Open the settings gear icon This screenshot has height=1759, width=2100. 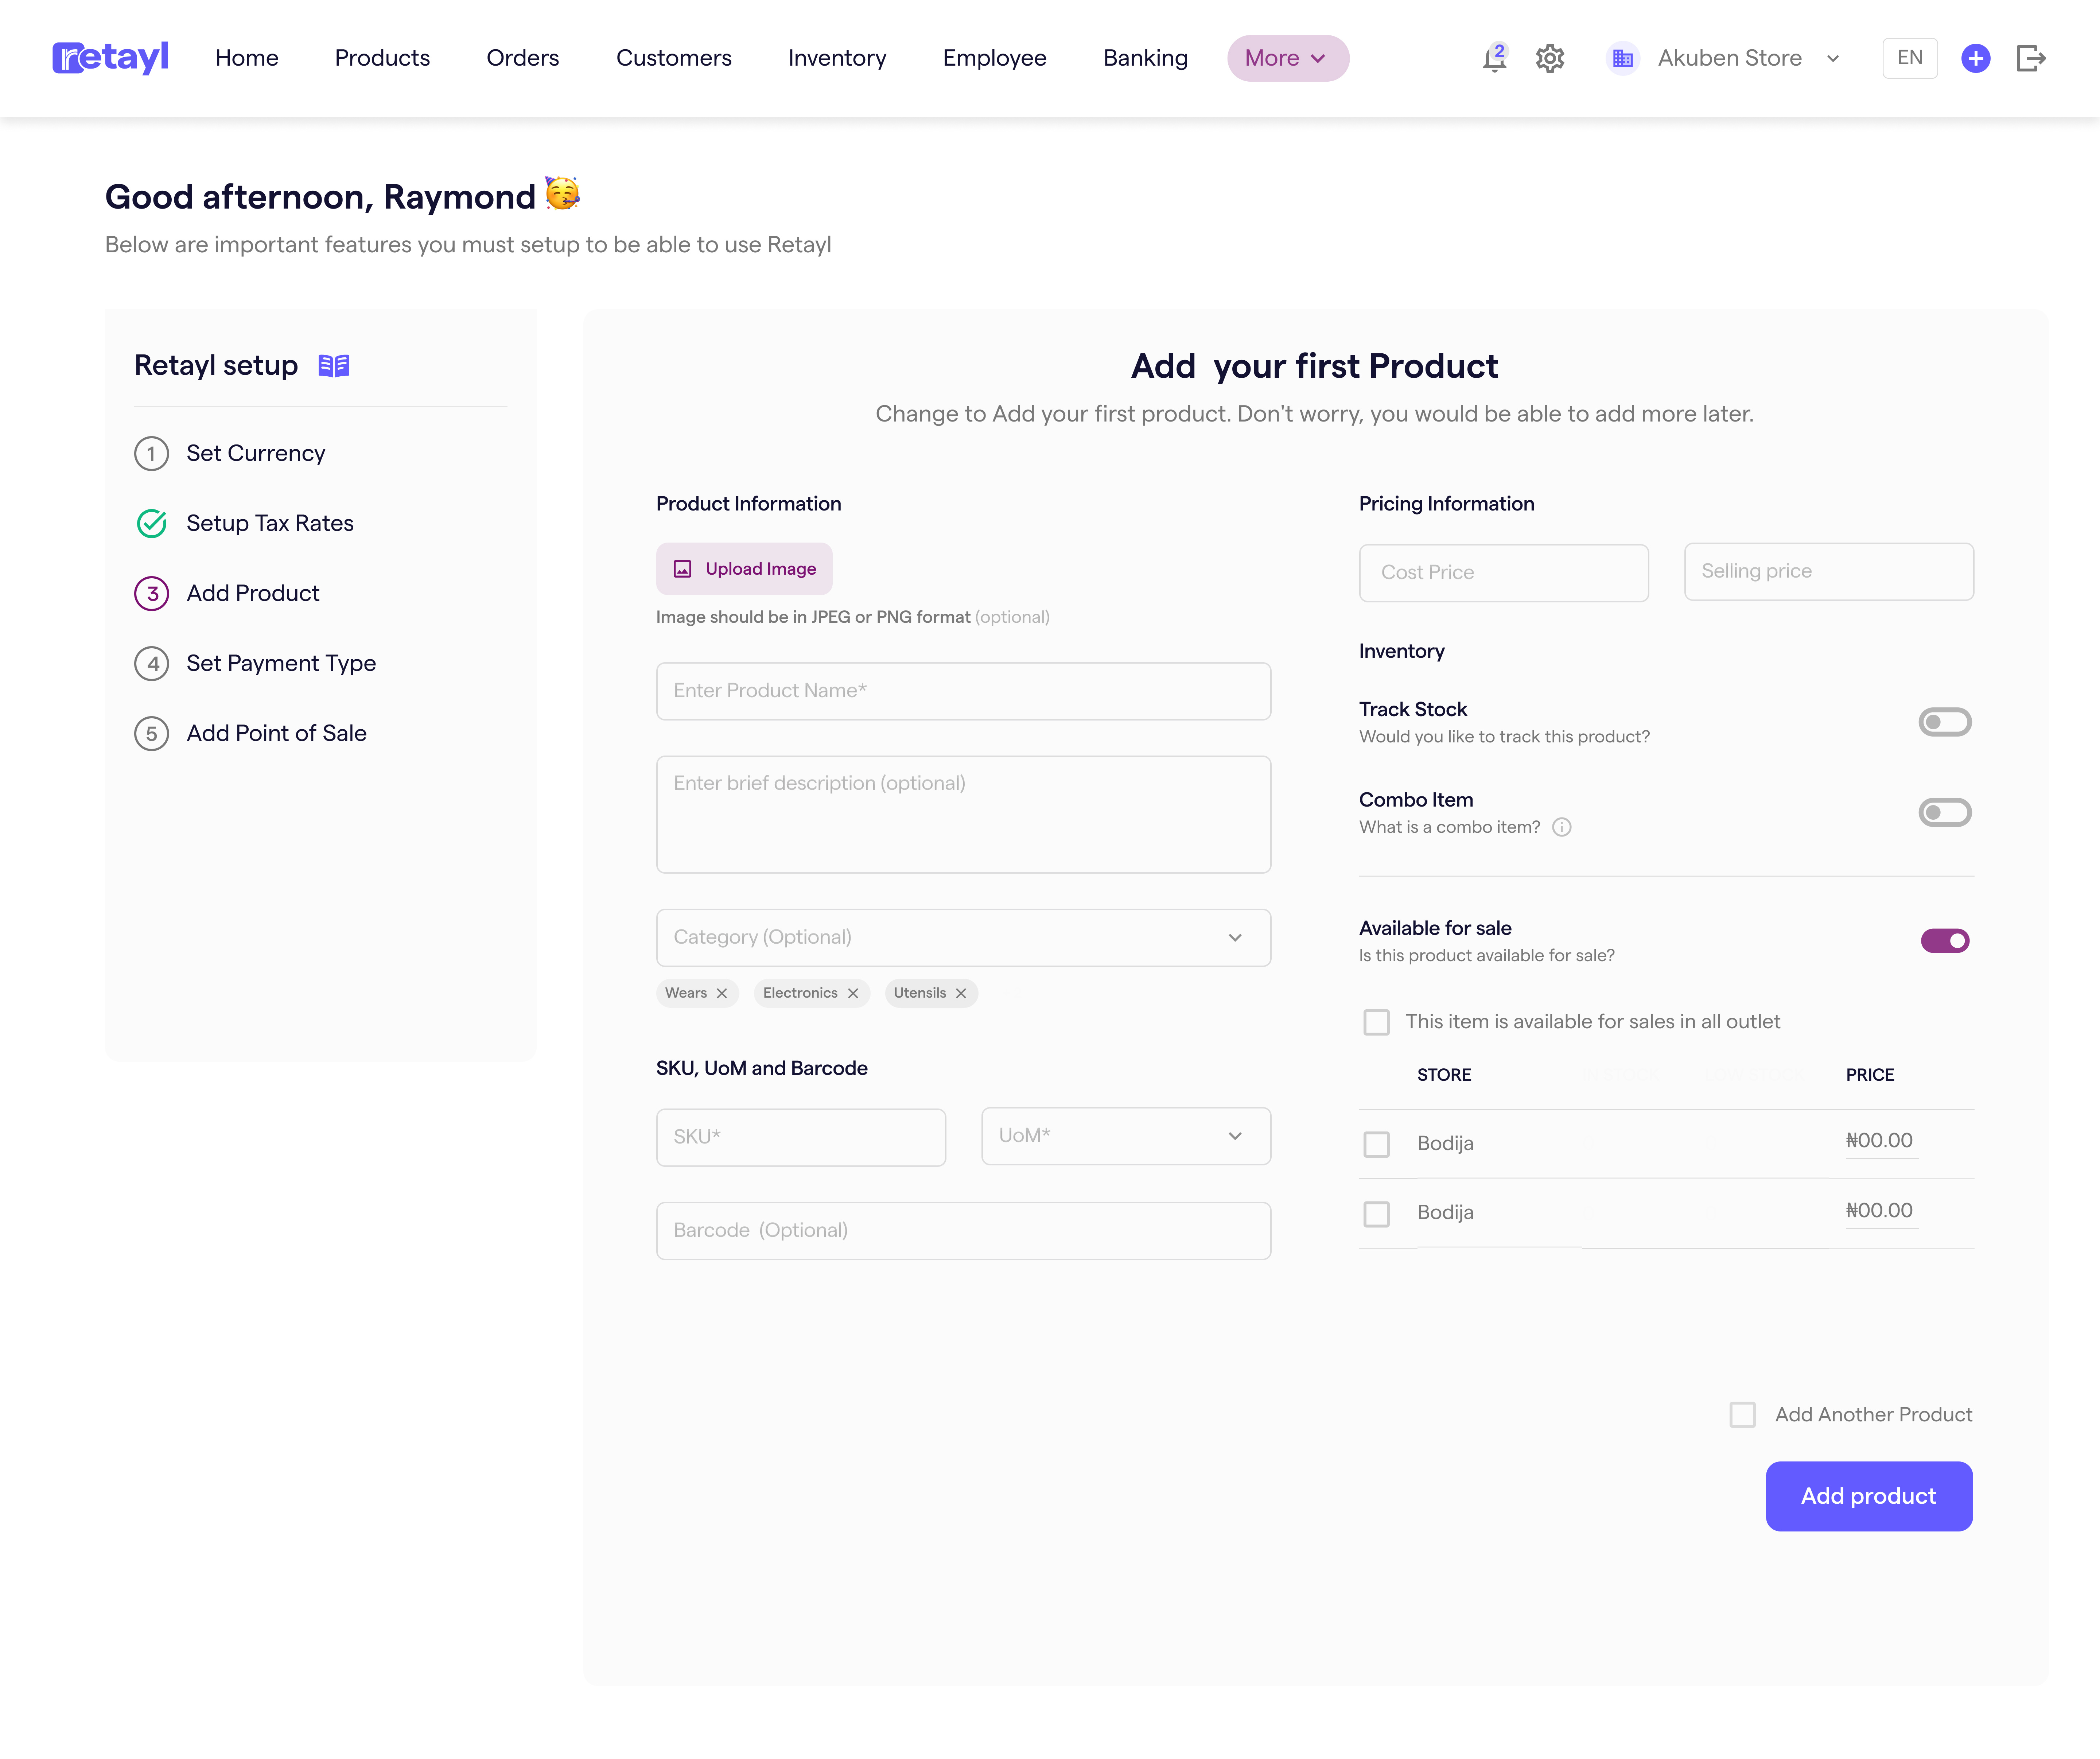(1549, 58)
